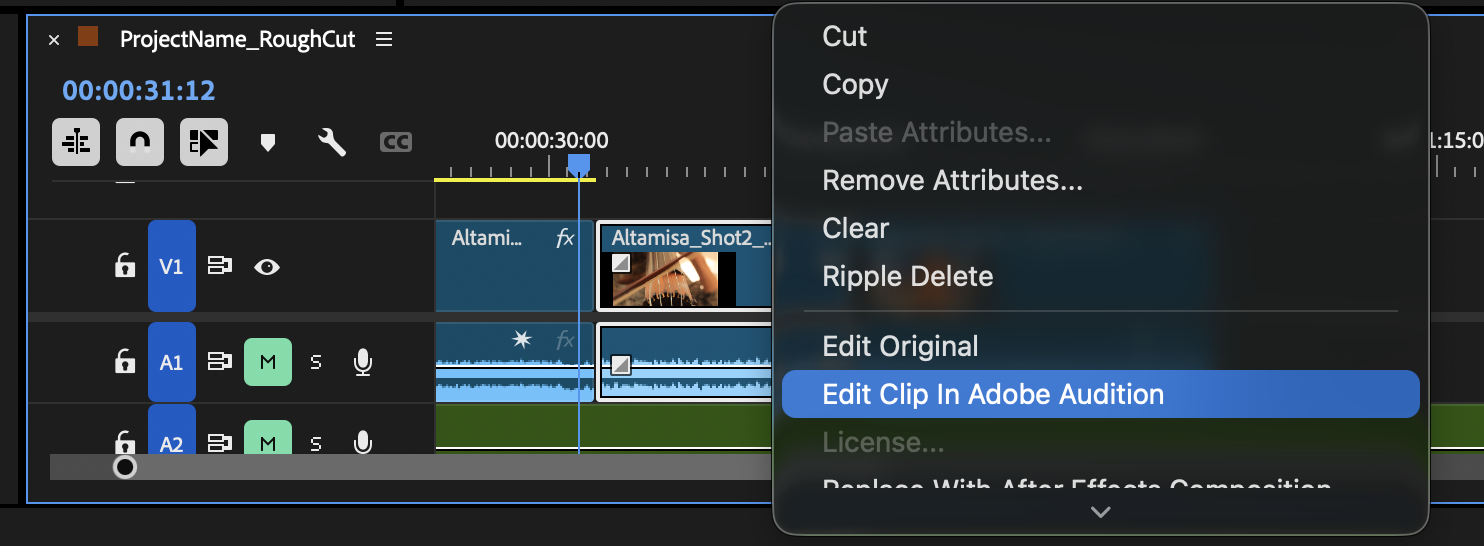Screen dimensions: 1484x546
Task: Toggle Snap in Timeline magnet icon
Action: [x=140, y=142]
